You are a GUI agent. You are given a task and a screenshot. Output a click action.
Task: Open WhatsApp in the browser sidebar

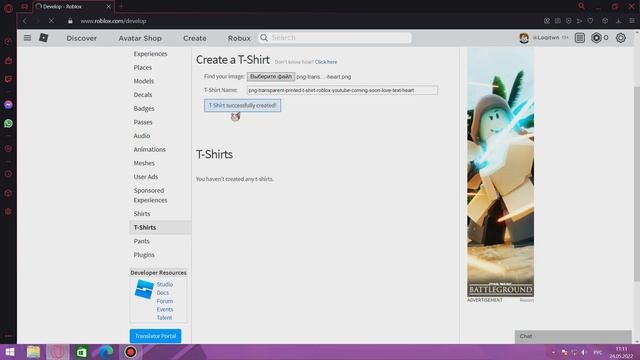(x=8, y=123)
